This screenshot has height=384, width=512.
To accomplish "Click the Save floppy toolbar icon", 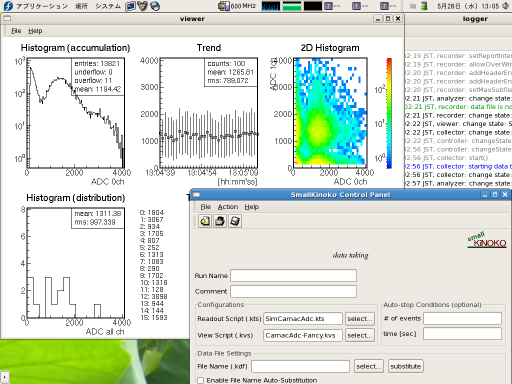I will pyautogui.click(x=235, y=221).
